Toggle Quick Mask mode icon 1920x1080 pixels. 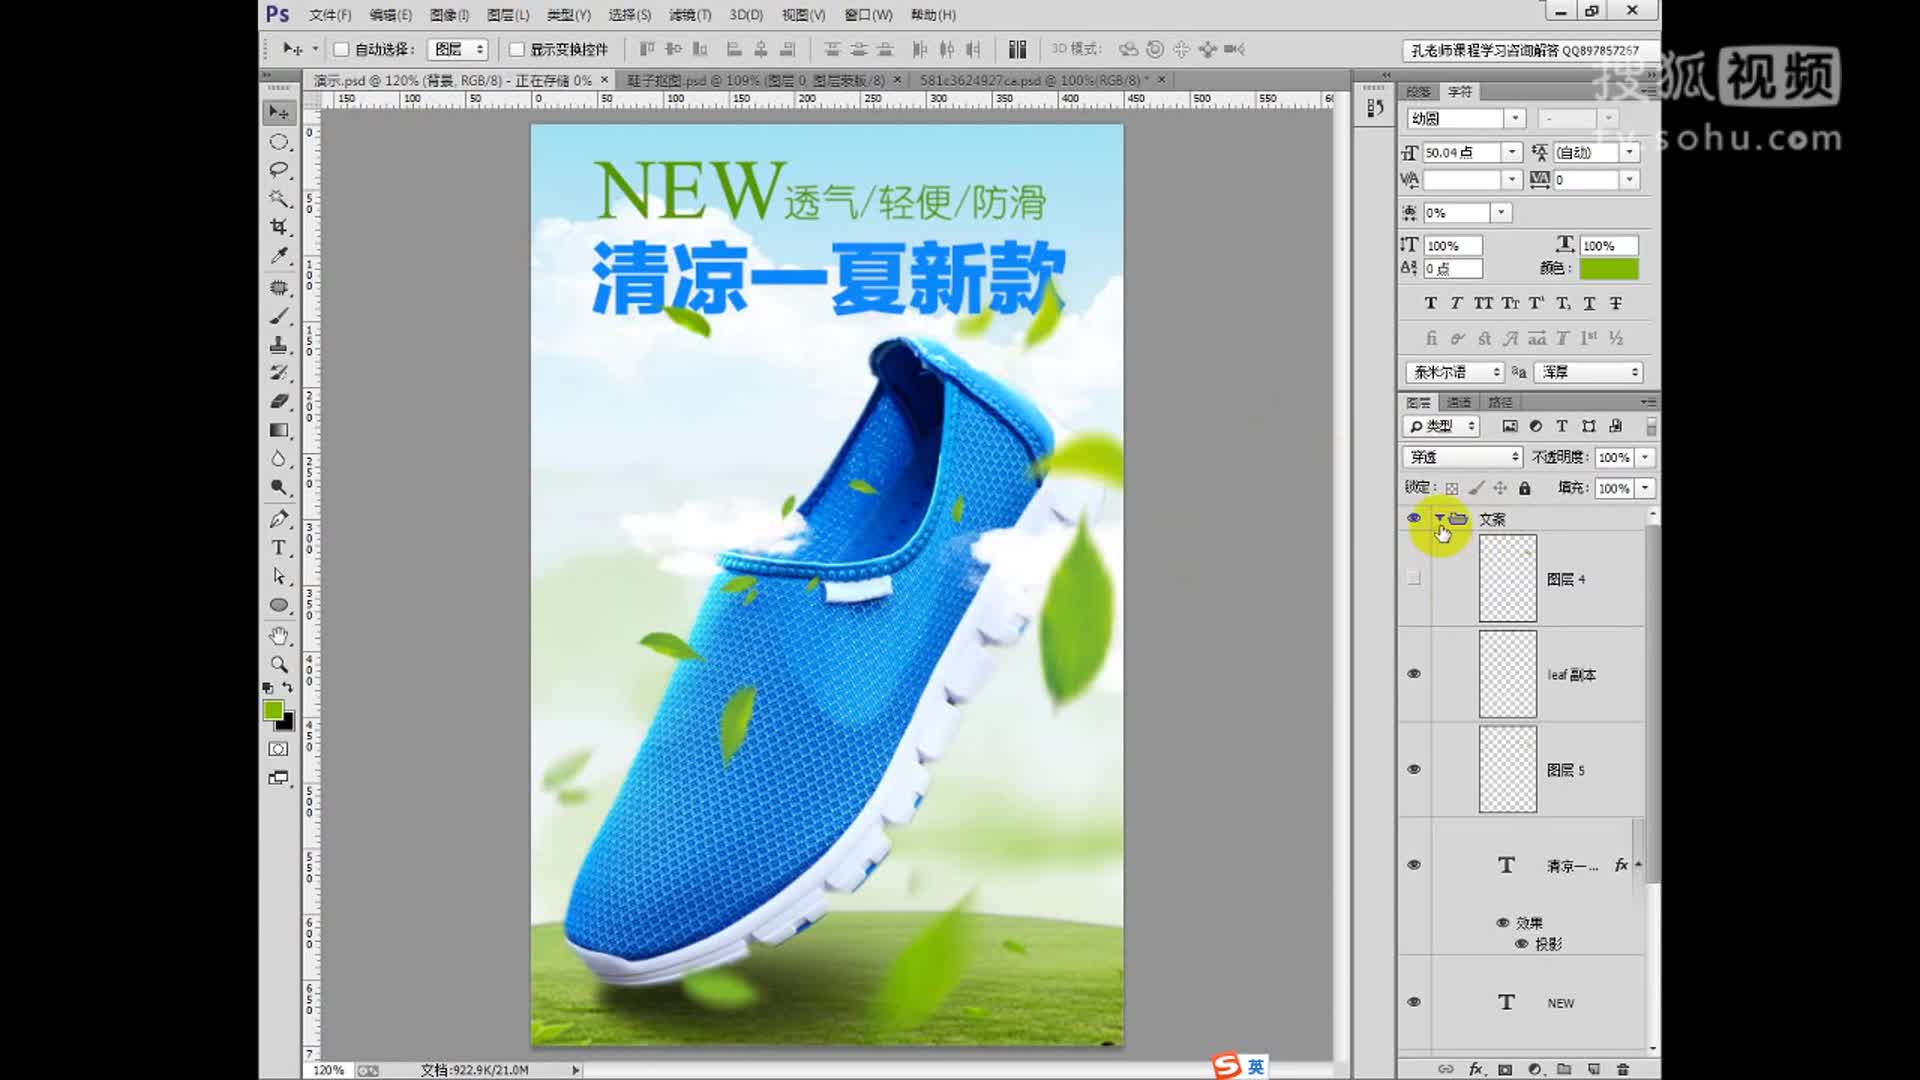click(278, 749)
